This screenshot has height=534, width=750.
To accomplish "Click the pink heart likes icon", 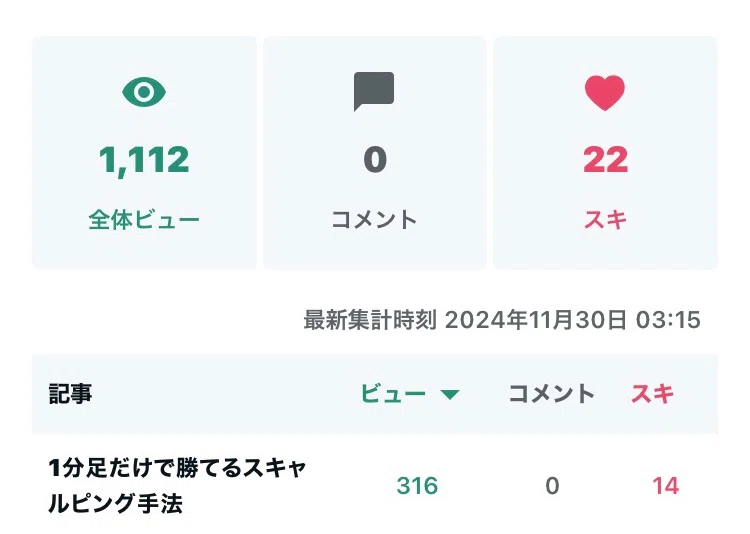I will [x=605, y=93].
